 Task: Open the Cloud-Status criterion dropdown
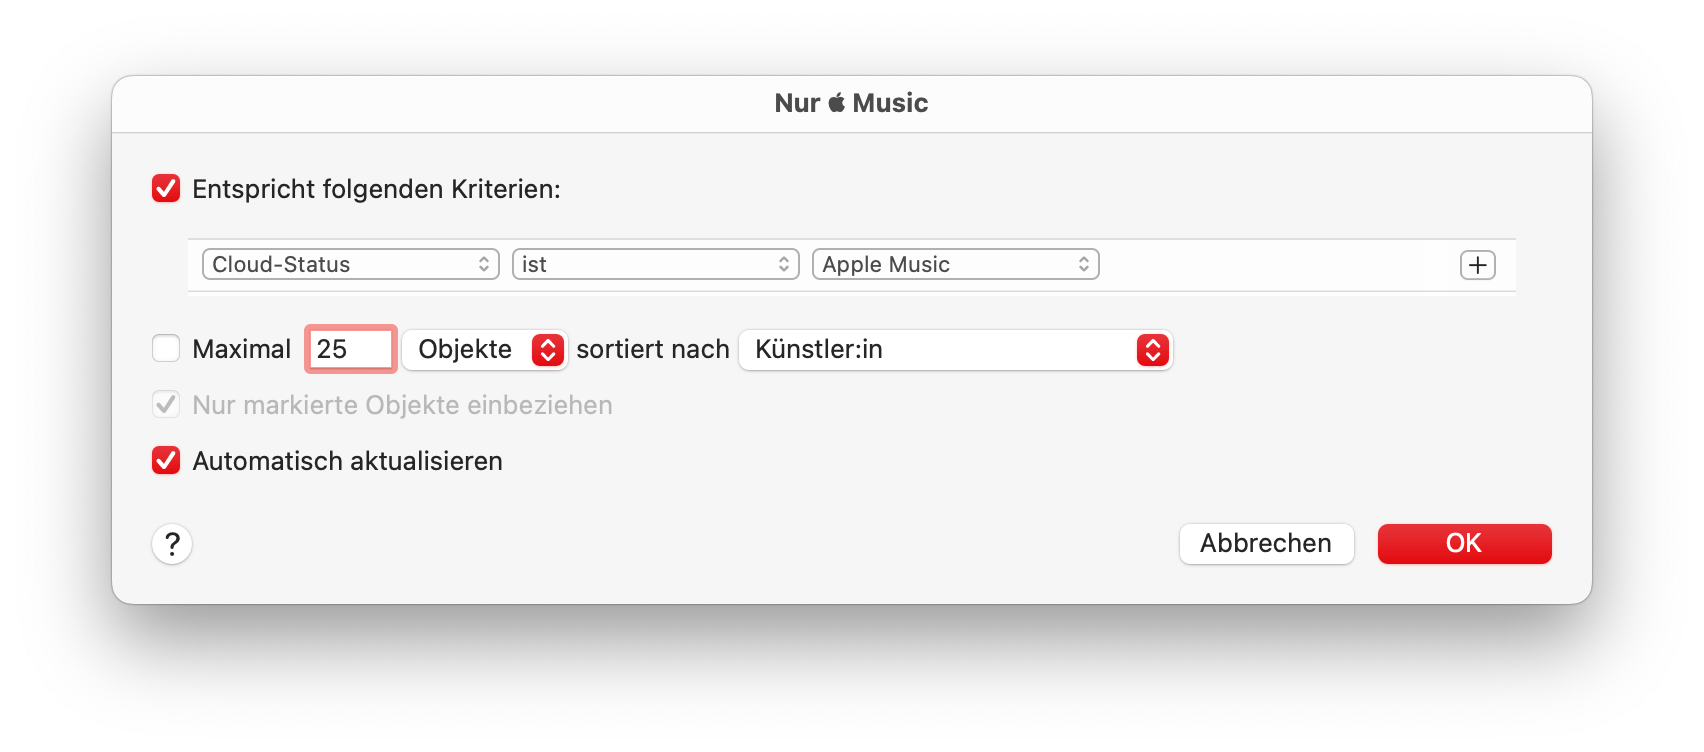(350, 265)
